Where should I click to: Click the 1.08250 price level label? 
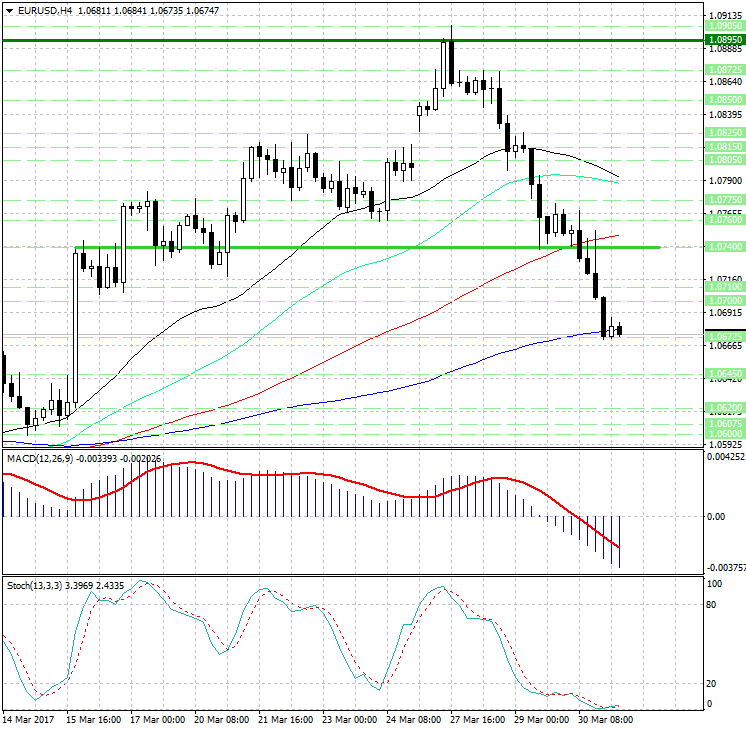725,132
